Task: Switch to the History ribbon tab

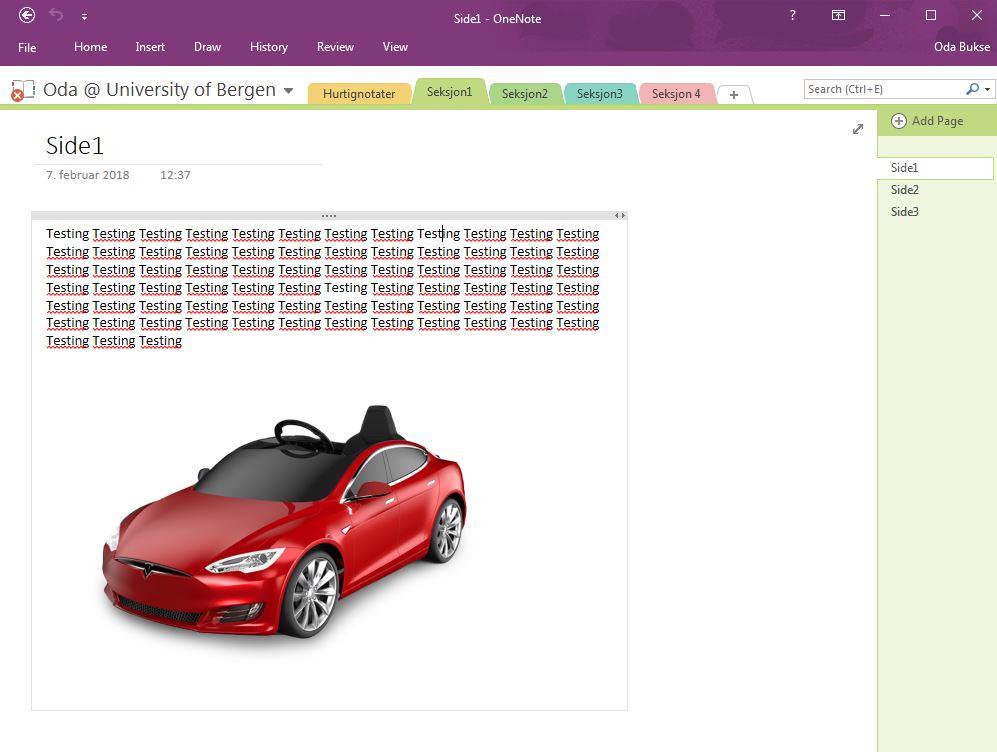Action: (x=268, y=47)
